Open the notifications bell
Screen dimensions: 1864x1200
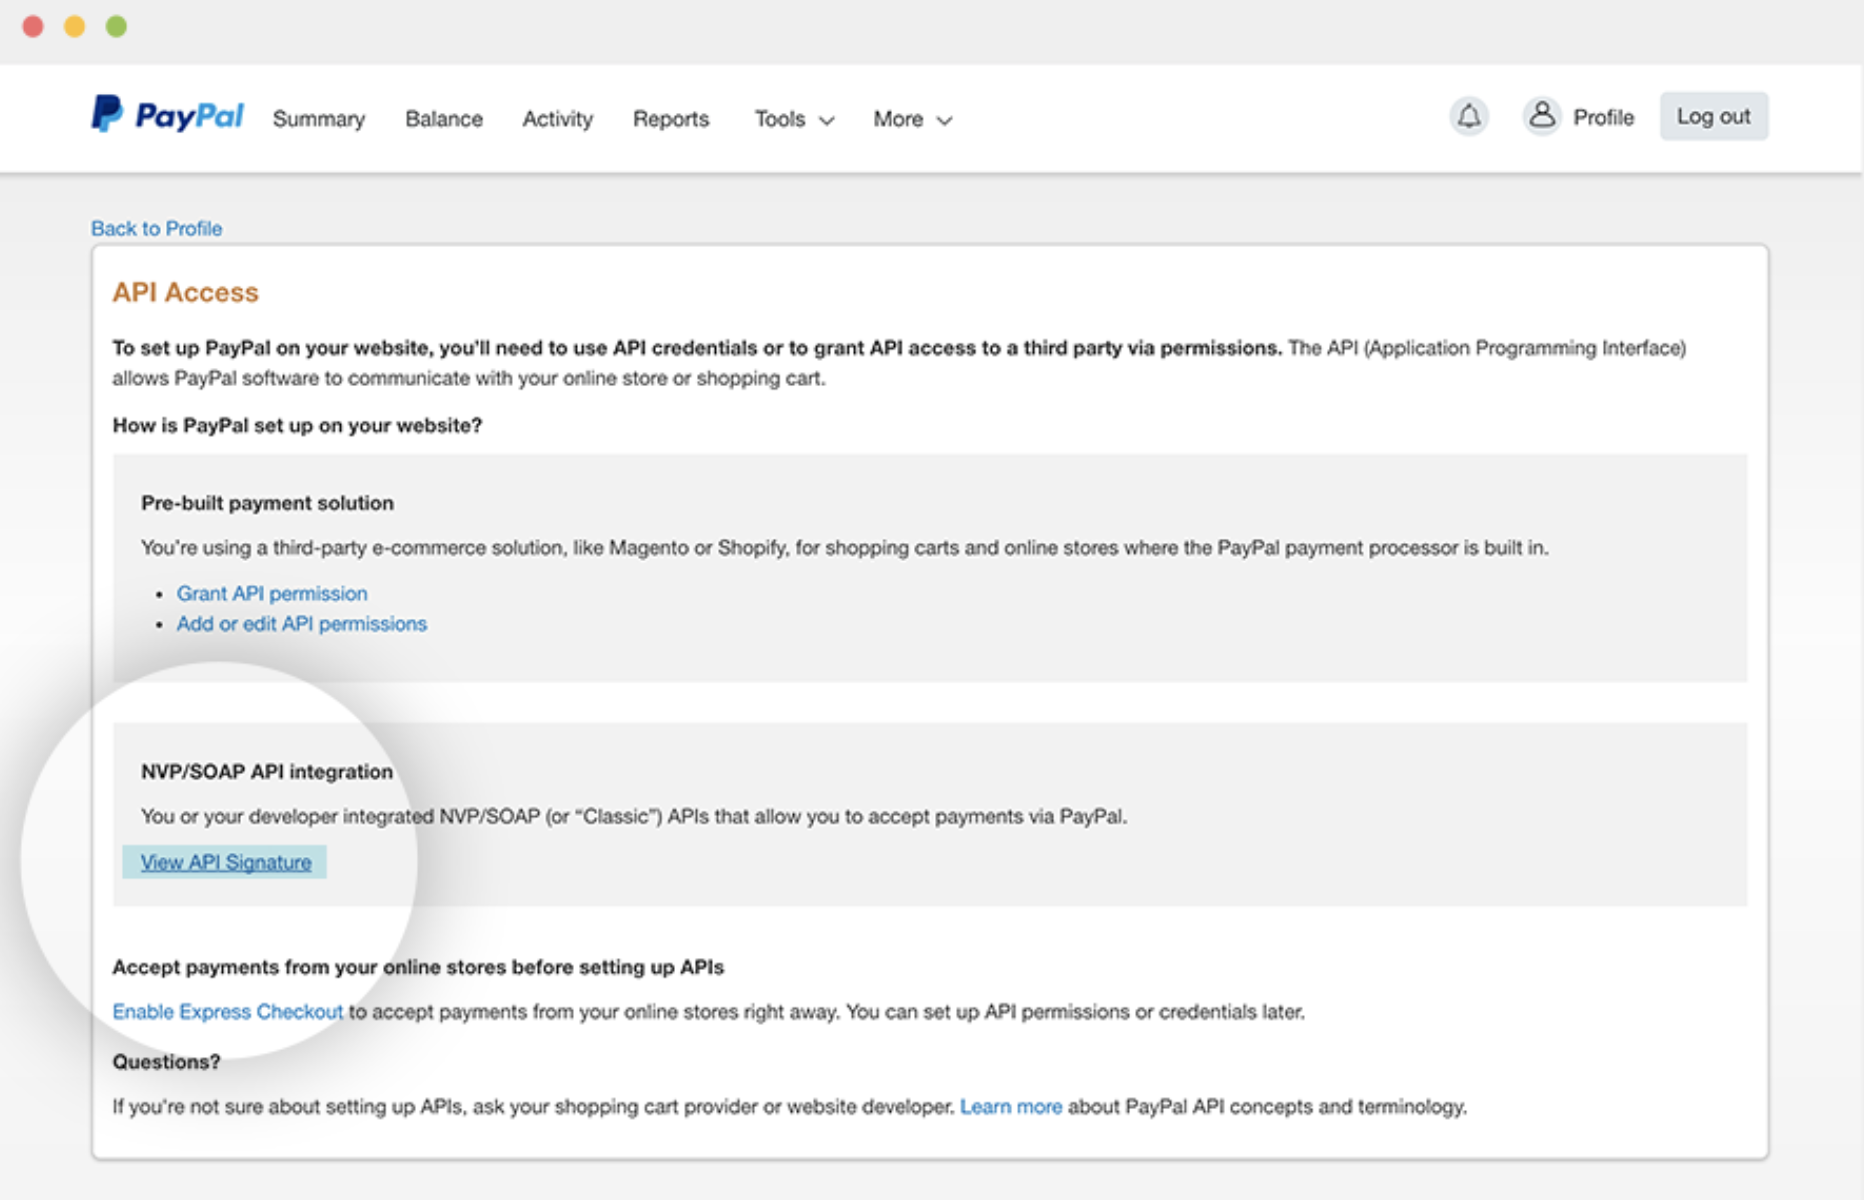pos(1468,117)
